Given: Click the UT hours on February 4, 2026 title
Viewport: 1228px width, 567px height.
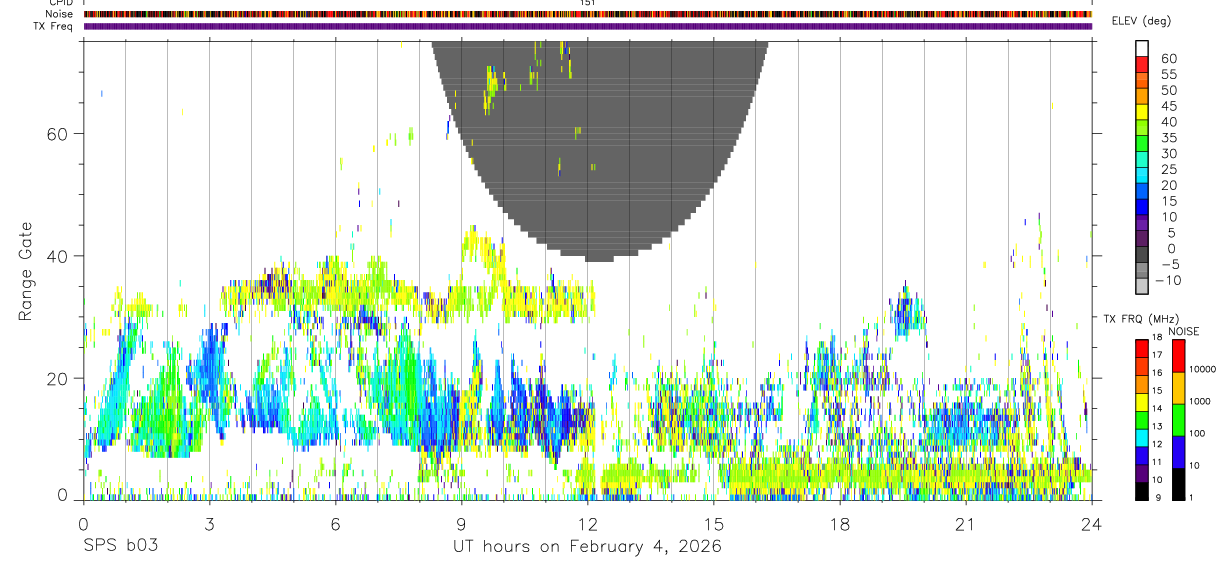Looking at the screenshot, I should 588,547.
